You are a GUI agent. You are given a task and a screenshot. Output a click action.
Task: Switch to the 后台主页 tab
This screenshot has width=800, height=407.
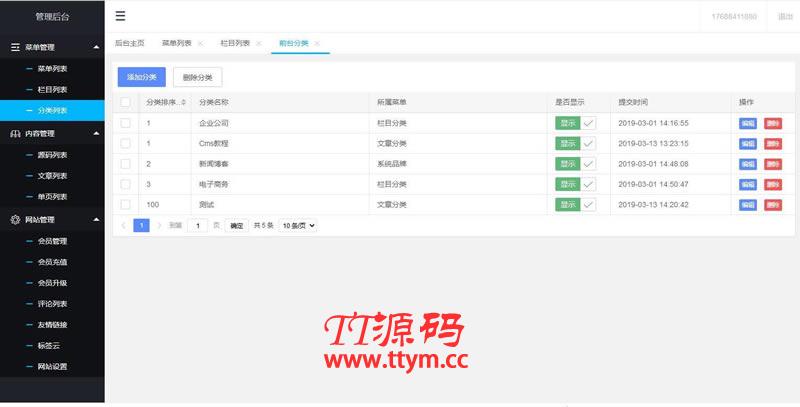coord(130,43)
